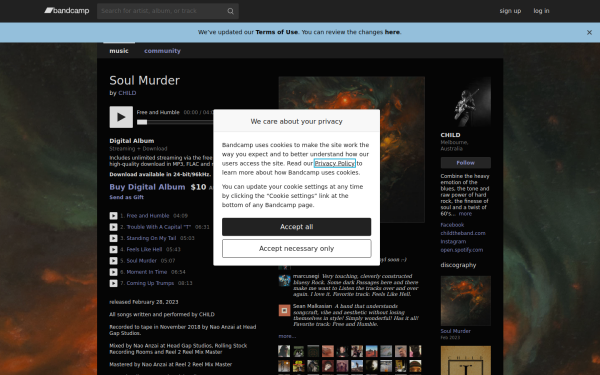The image size is (600, 375).
Task: Show more supporter comments via 'more...'
Action: click(287, 336)
